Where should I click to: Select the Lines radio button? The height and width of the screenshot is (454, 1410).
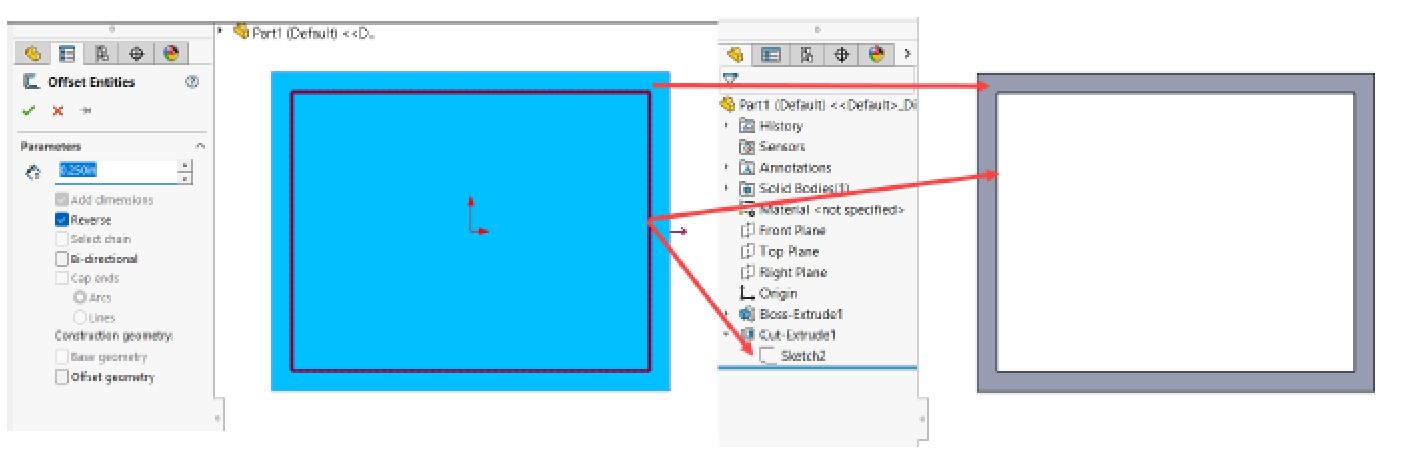(80, 317)
